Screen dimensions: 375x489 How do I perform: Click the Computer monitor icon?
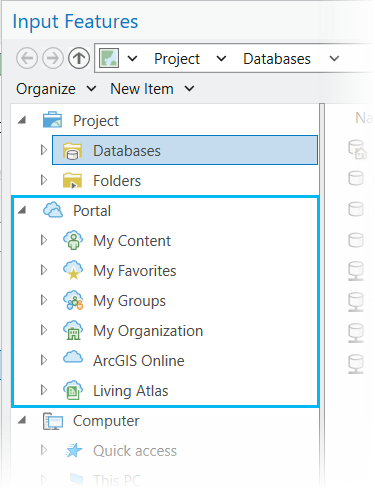tap(53, 421)
